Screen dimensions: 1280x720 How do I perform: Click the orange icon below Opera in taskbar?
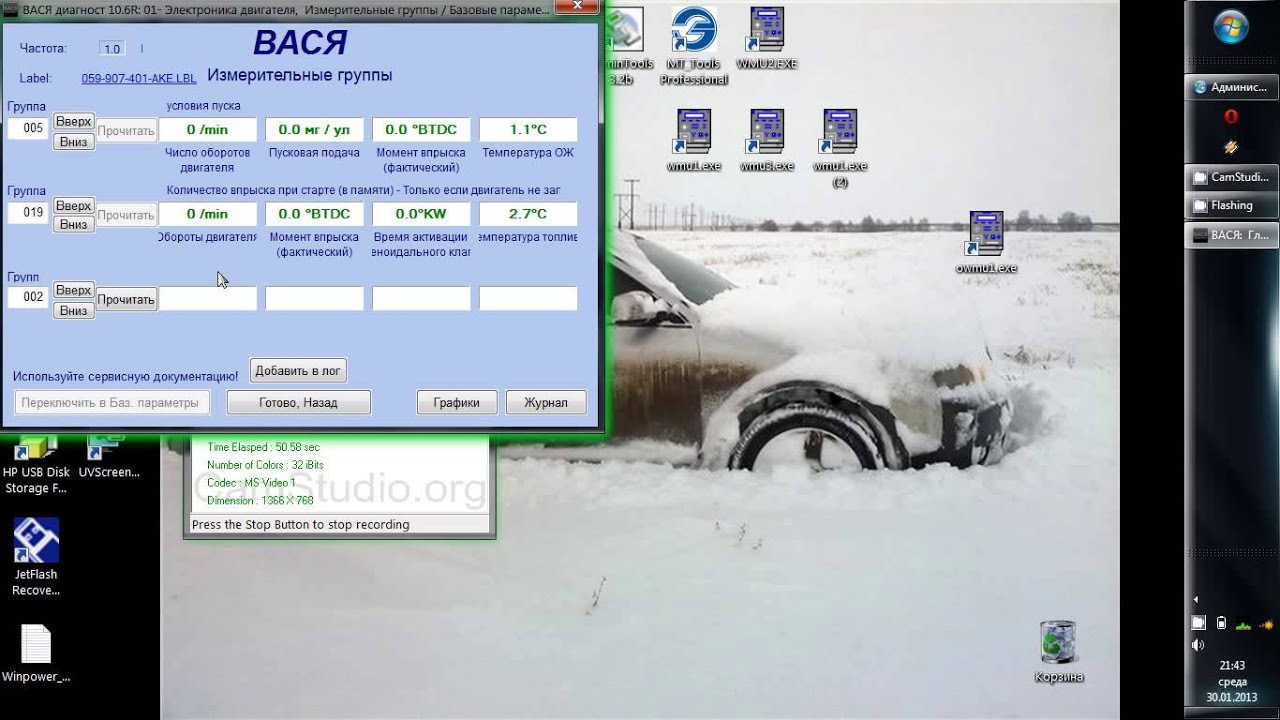click(x=1231, y=147)
